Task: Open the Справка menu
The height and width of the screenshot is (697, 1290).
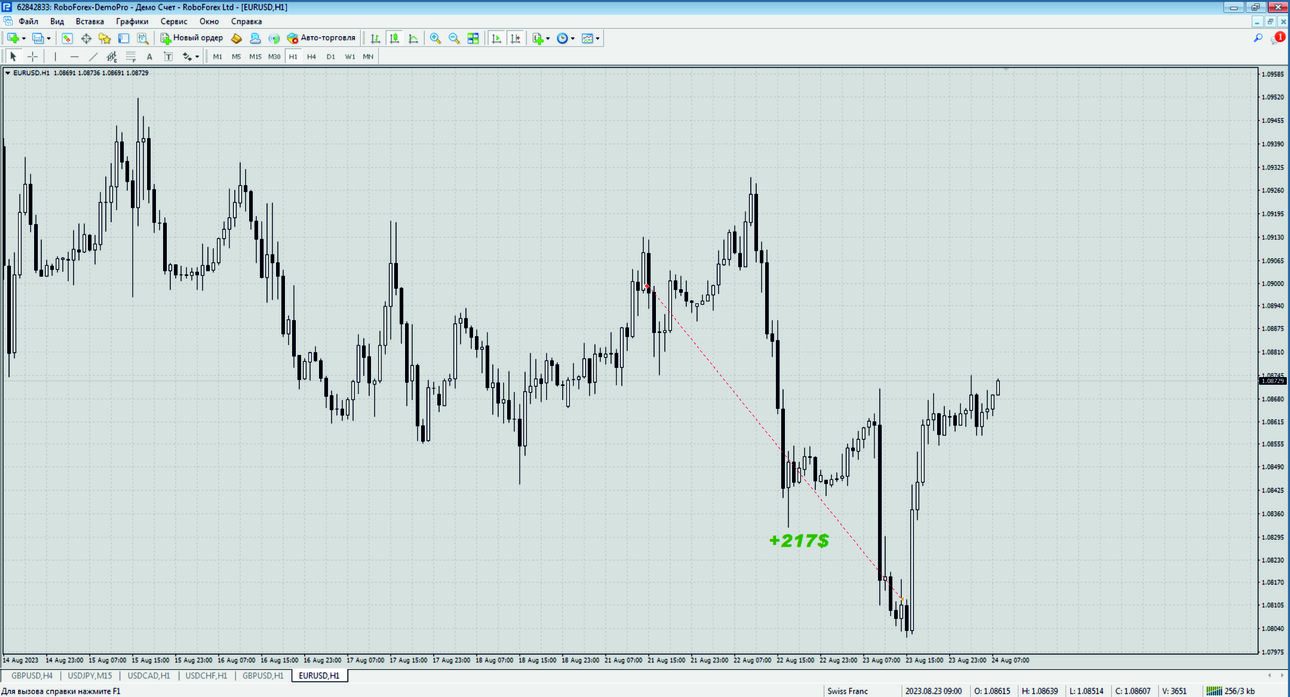Action: (247, 21)
